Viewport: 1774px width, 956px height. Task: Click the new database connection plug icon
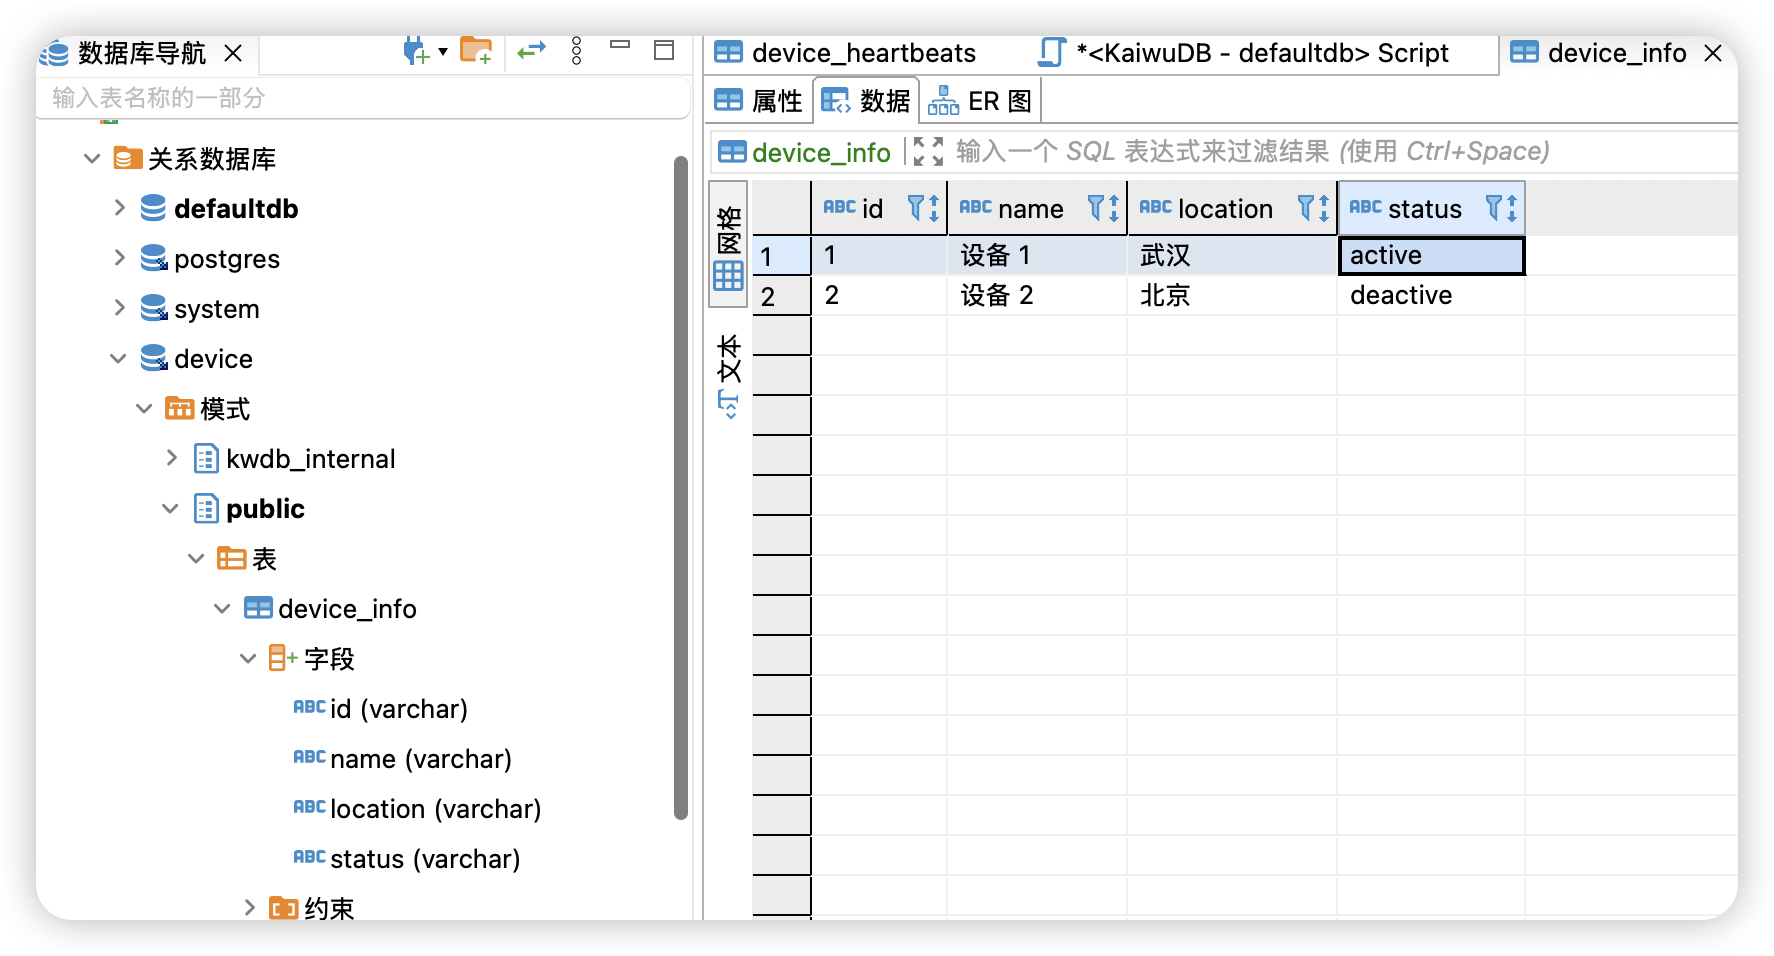click(x=414, y=50)
